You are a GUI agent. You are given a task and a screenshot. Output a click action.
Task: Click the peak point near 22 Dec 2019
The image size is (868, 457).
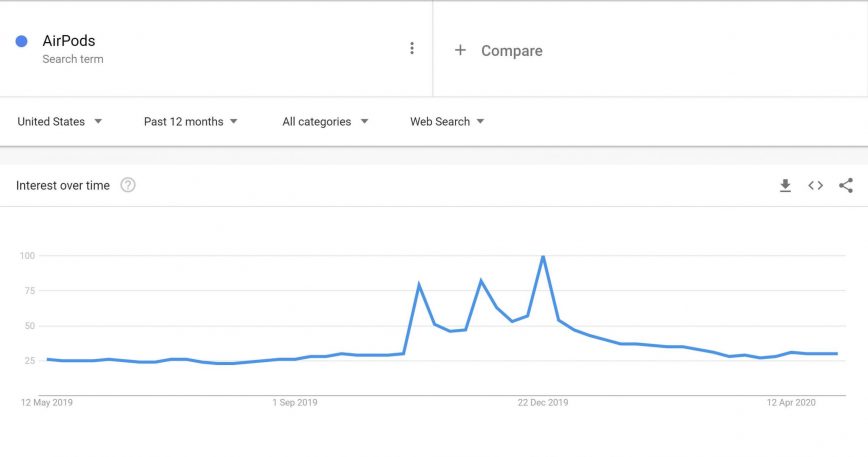(x=542, y=257)
